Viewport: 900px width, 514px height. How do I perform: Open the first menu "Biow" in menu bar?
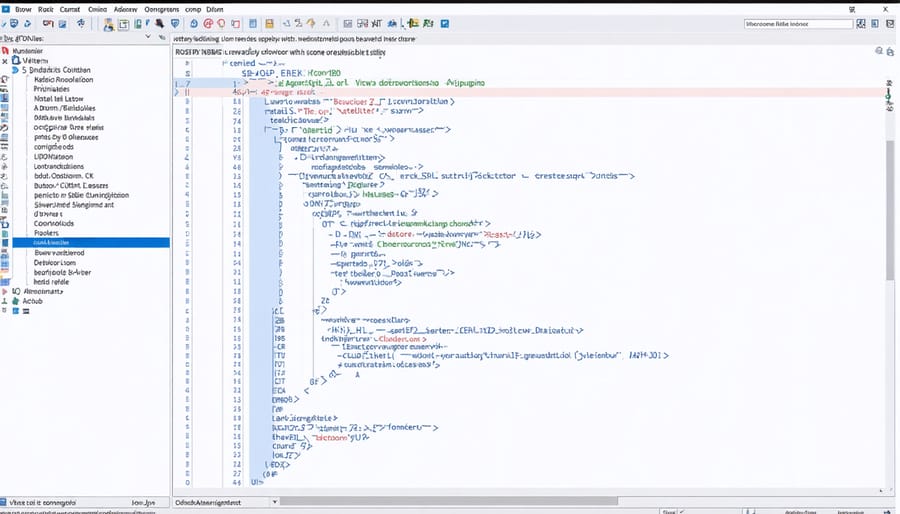click(x=23, y=9)
